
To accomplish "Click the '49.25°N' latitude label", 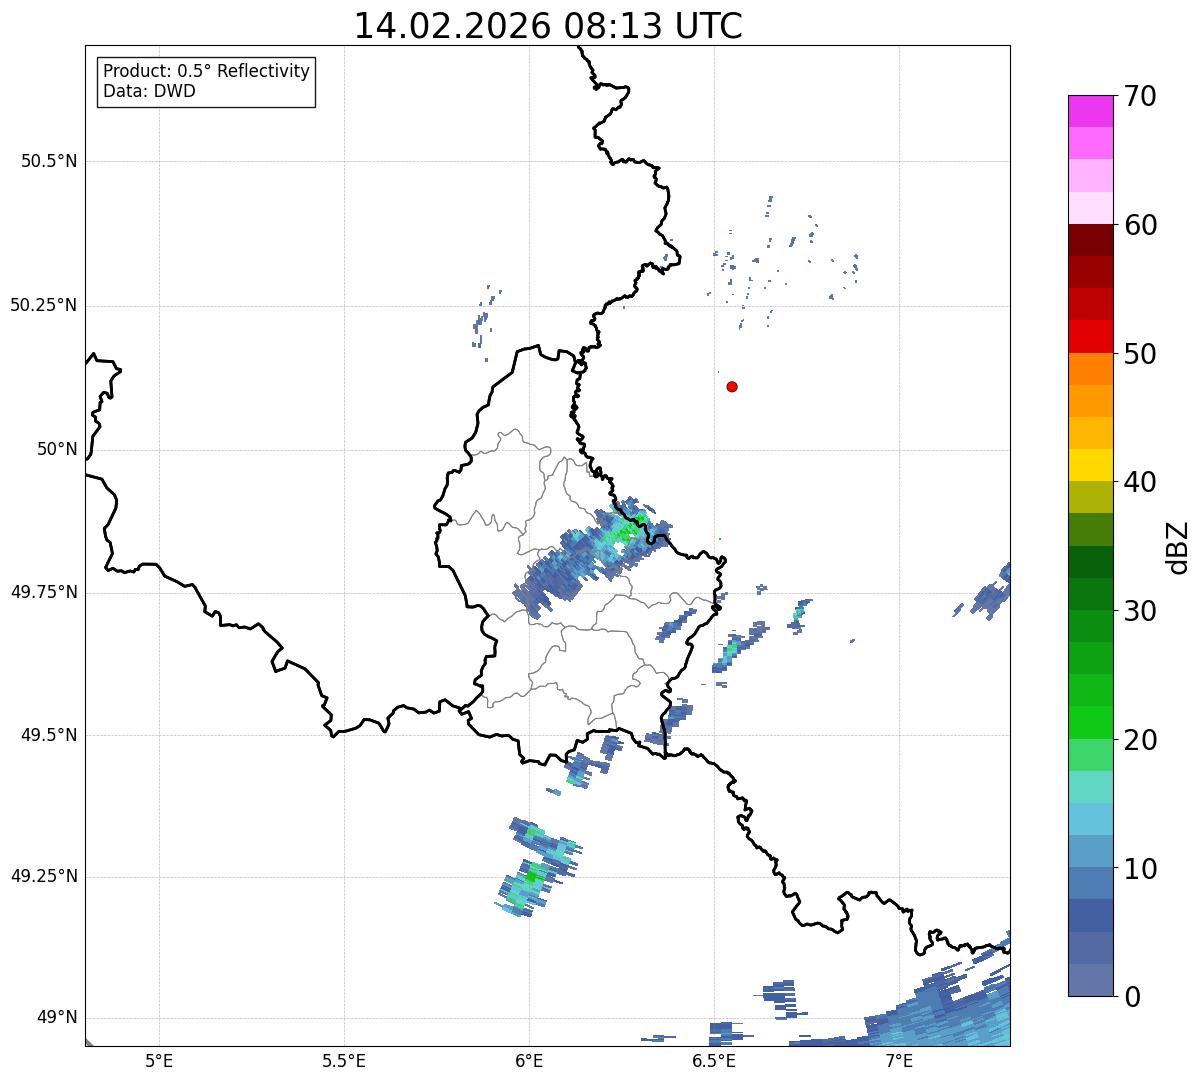I will pyautogui.click(x=44, y=876).
